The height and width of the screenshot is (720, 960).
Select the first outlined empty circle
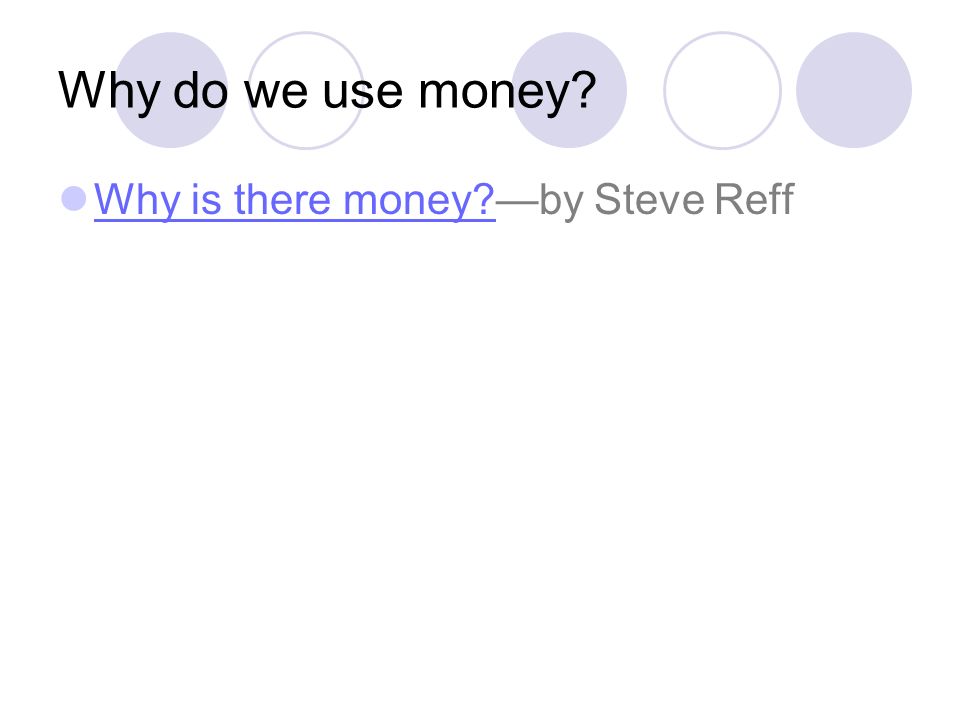point(306,90)
